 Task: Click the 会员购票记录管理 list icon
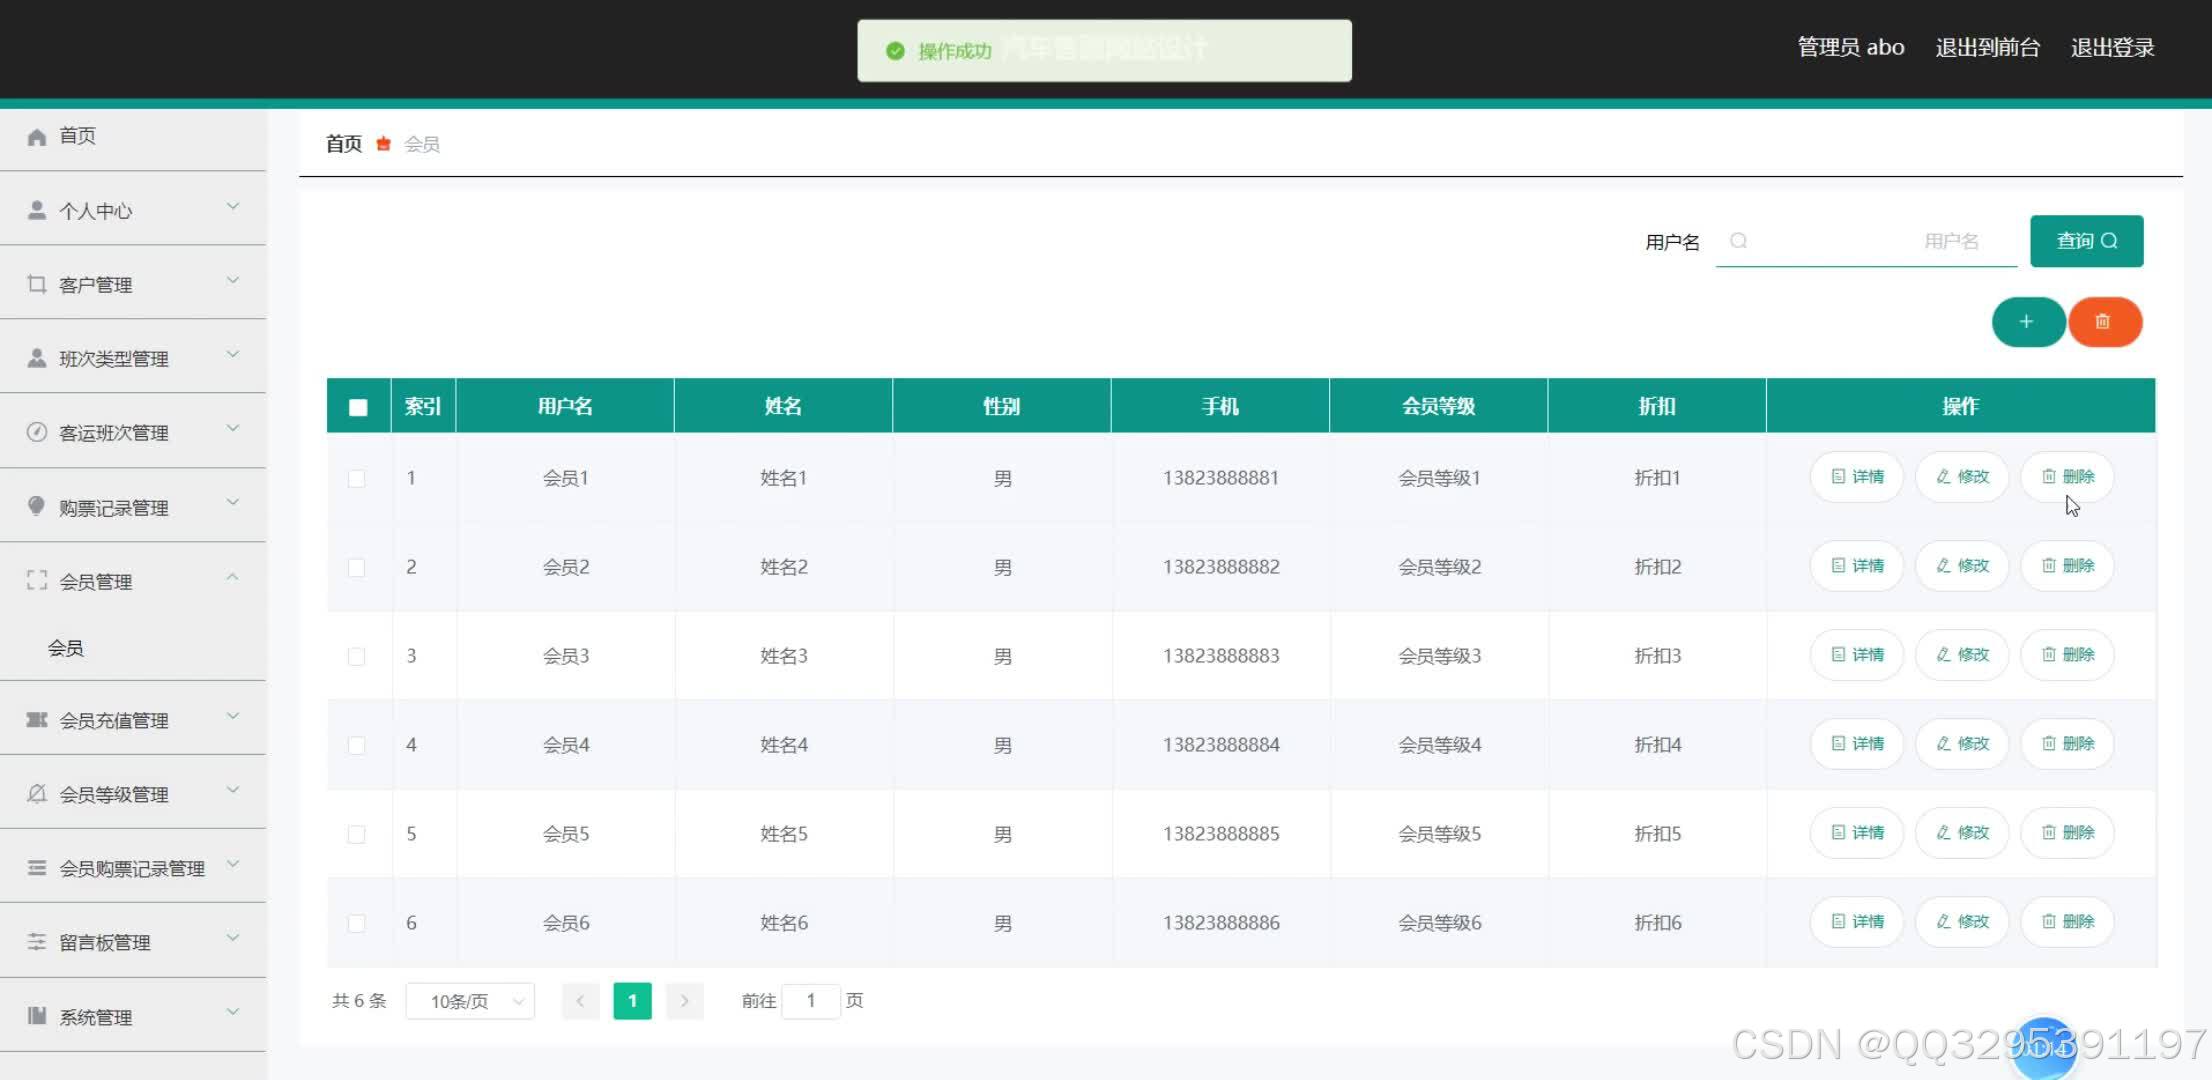tap(37, 868)
